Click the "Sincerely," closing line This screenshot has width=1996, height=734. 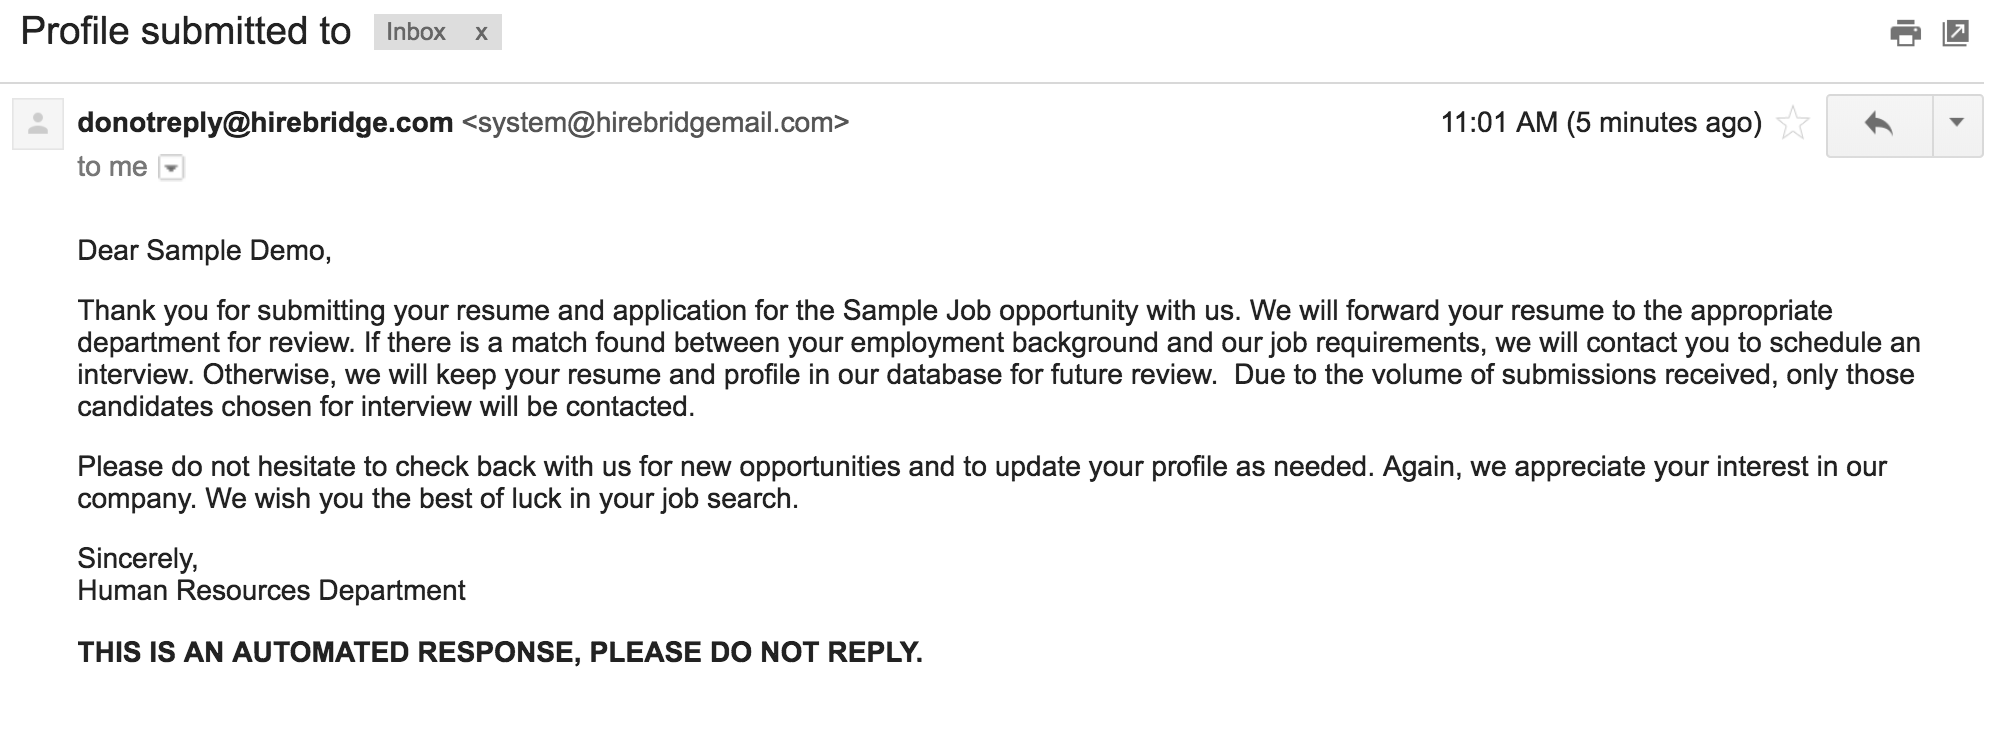point(138,558)
